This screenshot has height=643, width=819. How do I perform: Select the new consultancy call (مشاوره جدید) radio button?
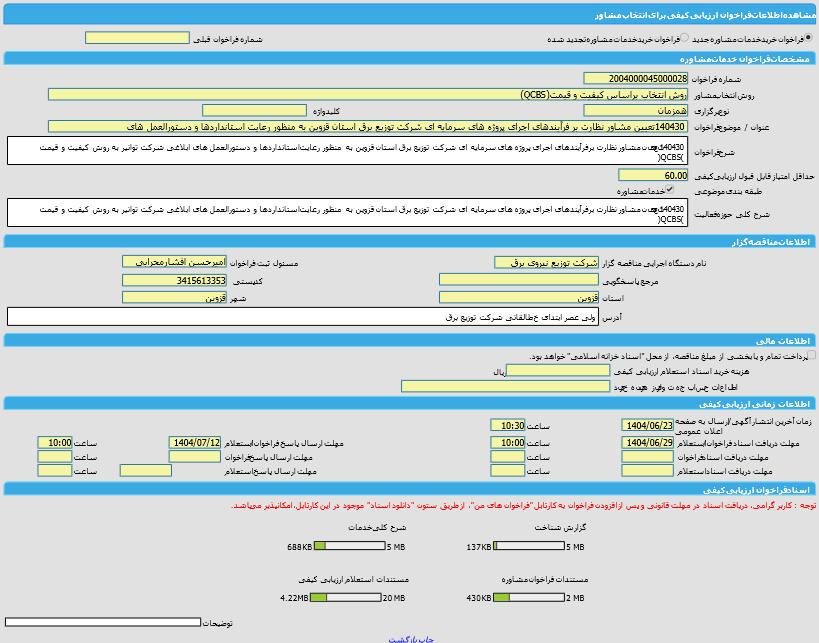point(808,38)
